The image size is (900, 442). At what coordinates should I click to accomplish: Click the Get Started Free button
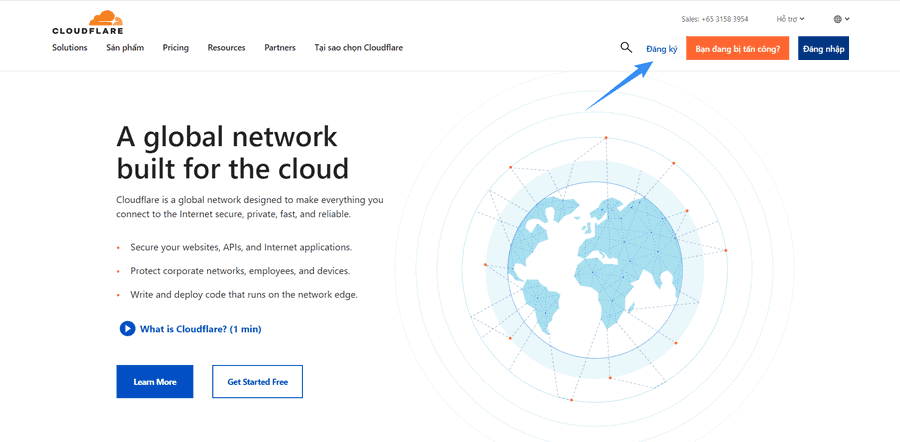(257, 382)
